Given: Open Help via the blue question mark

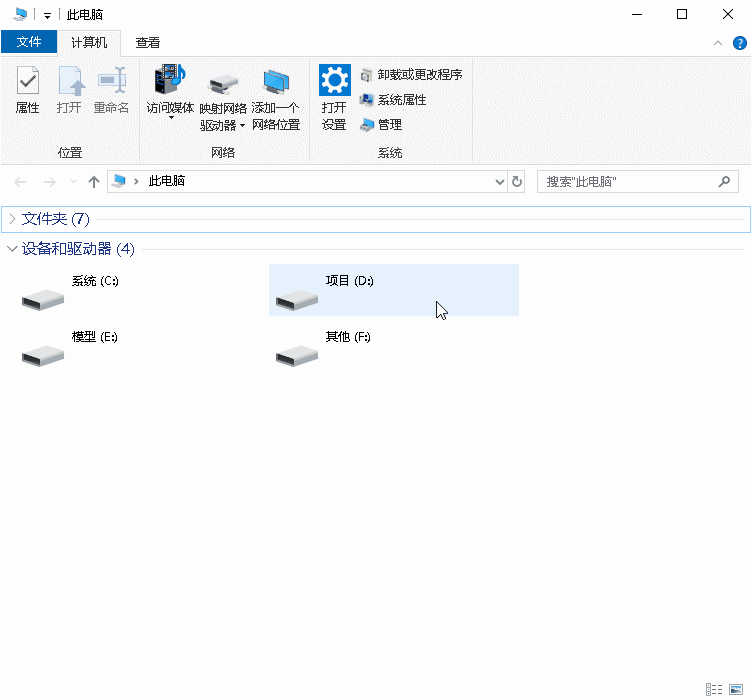Looking at the screenshot, I should pyautogui.click(x=740, y=43).
